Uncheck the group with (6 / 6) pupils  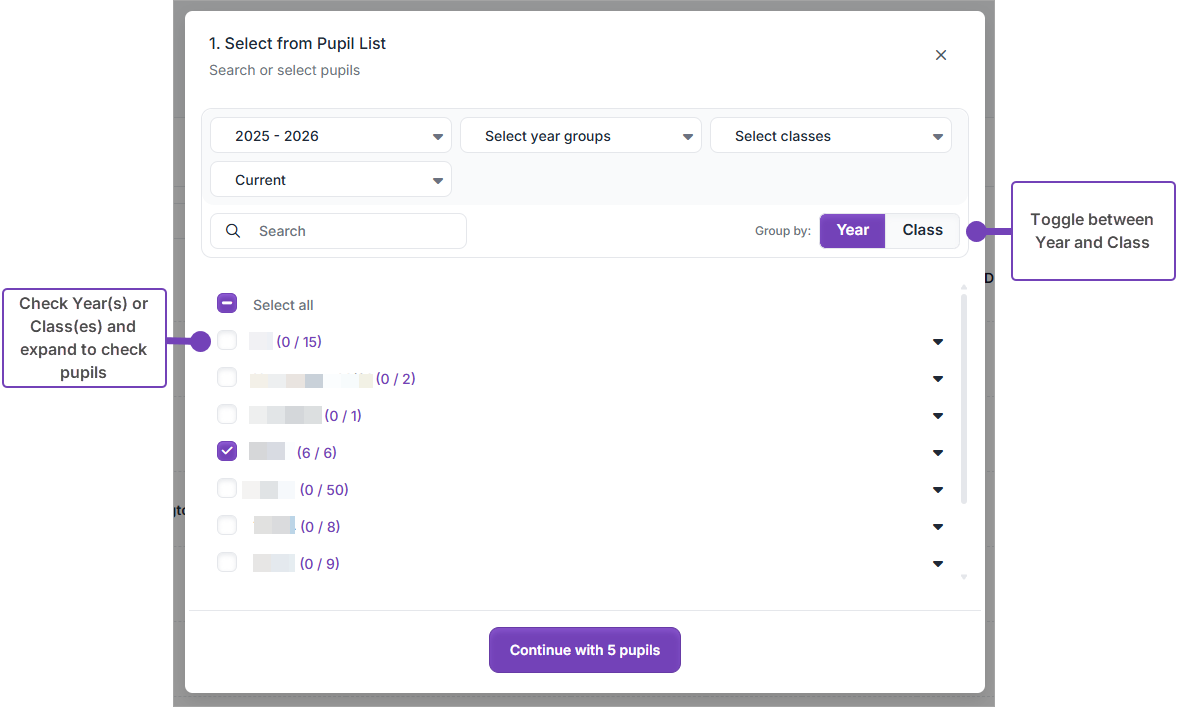[x=227, y=451]
